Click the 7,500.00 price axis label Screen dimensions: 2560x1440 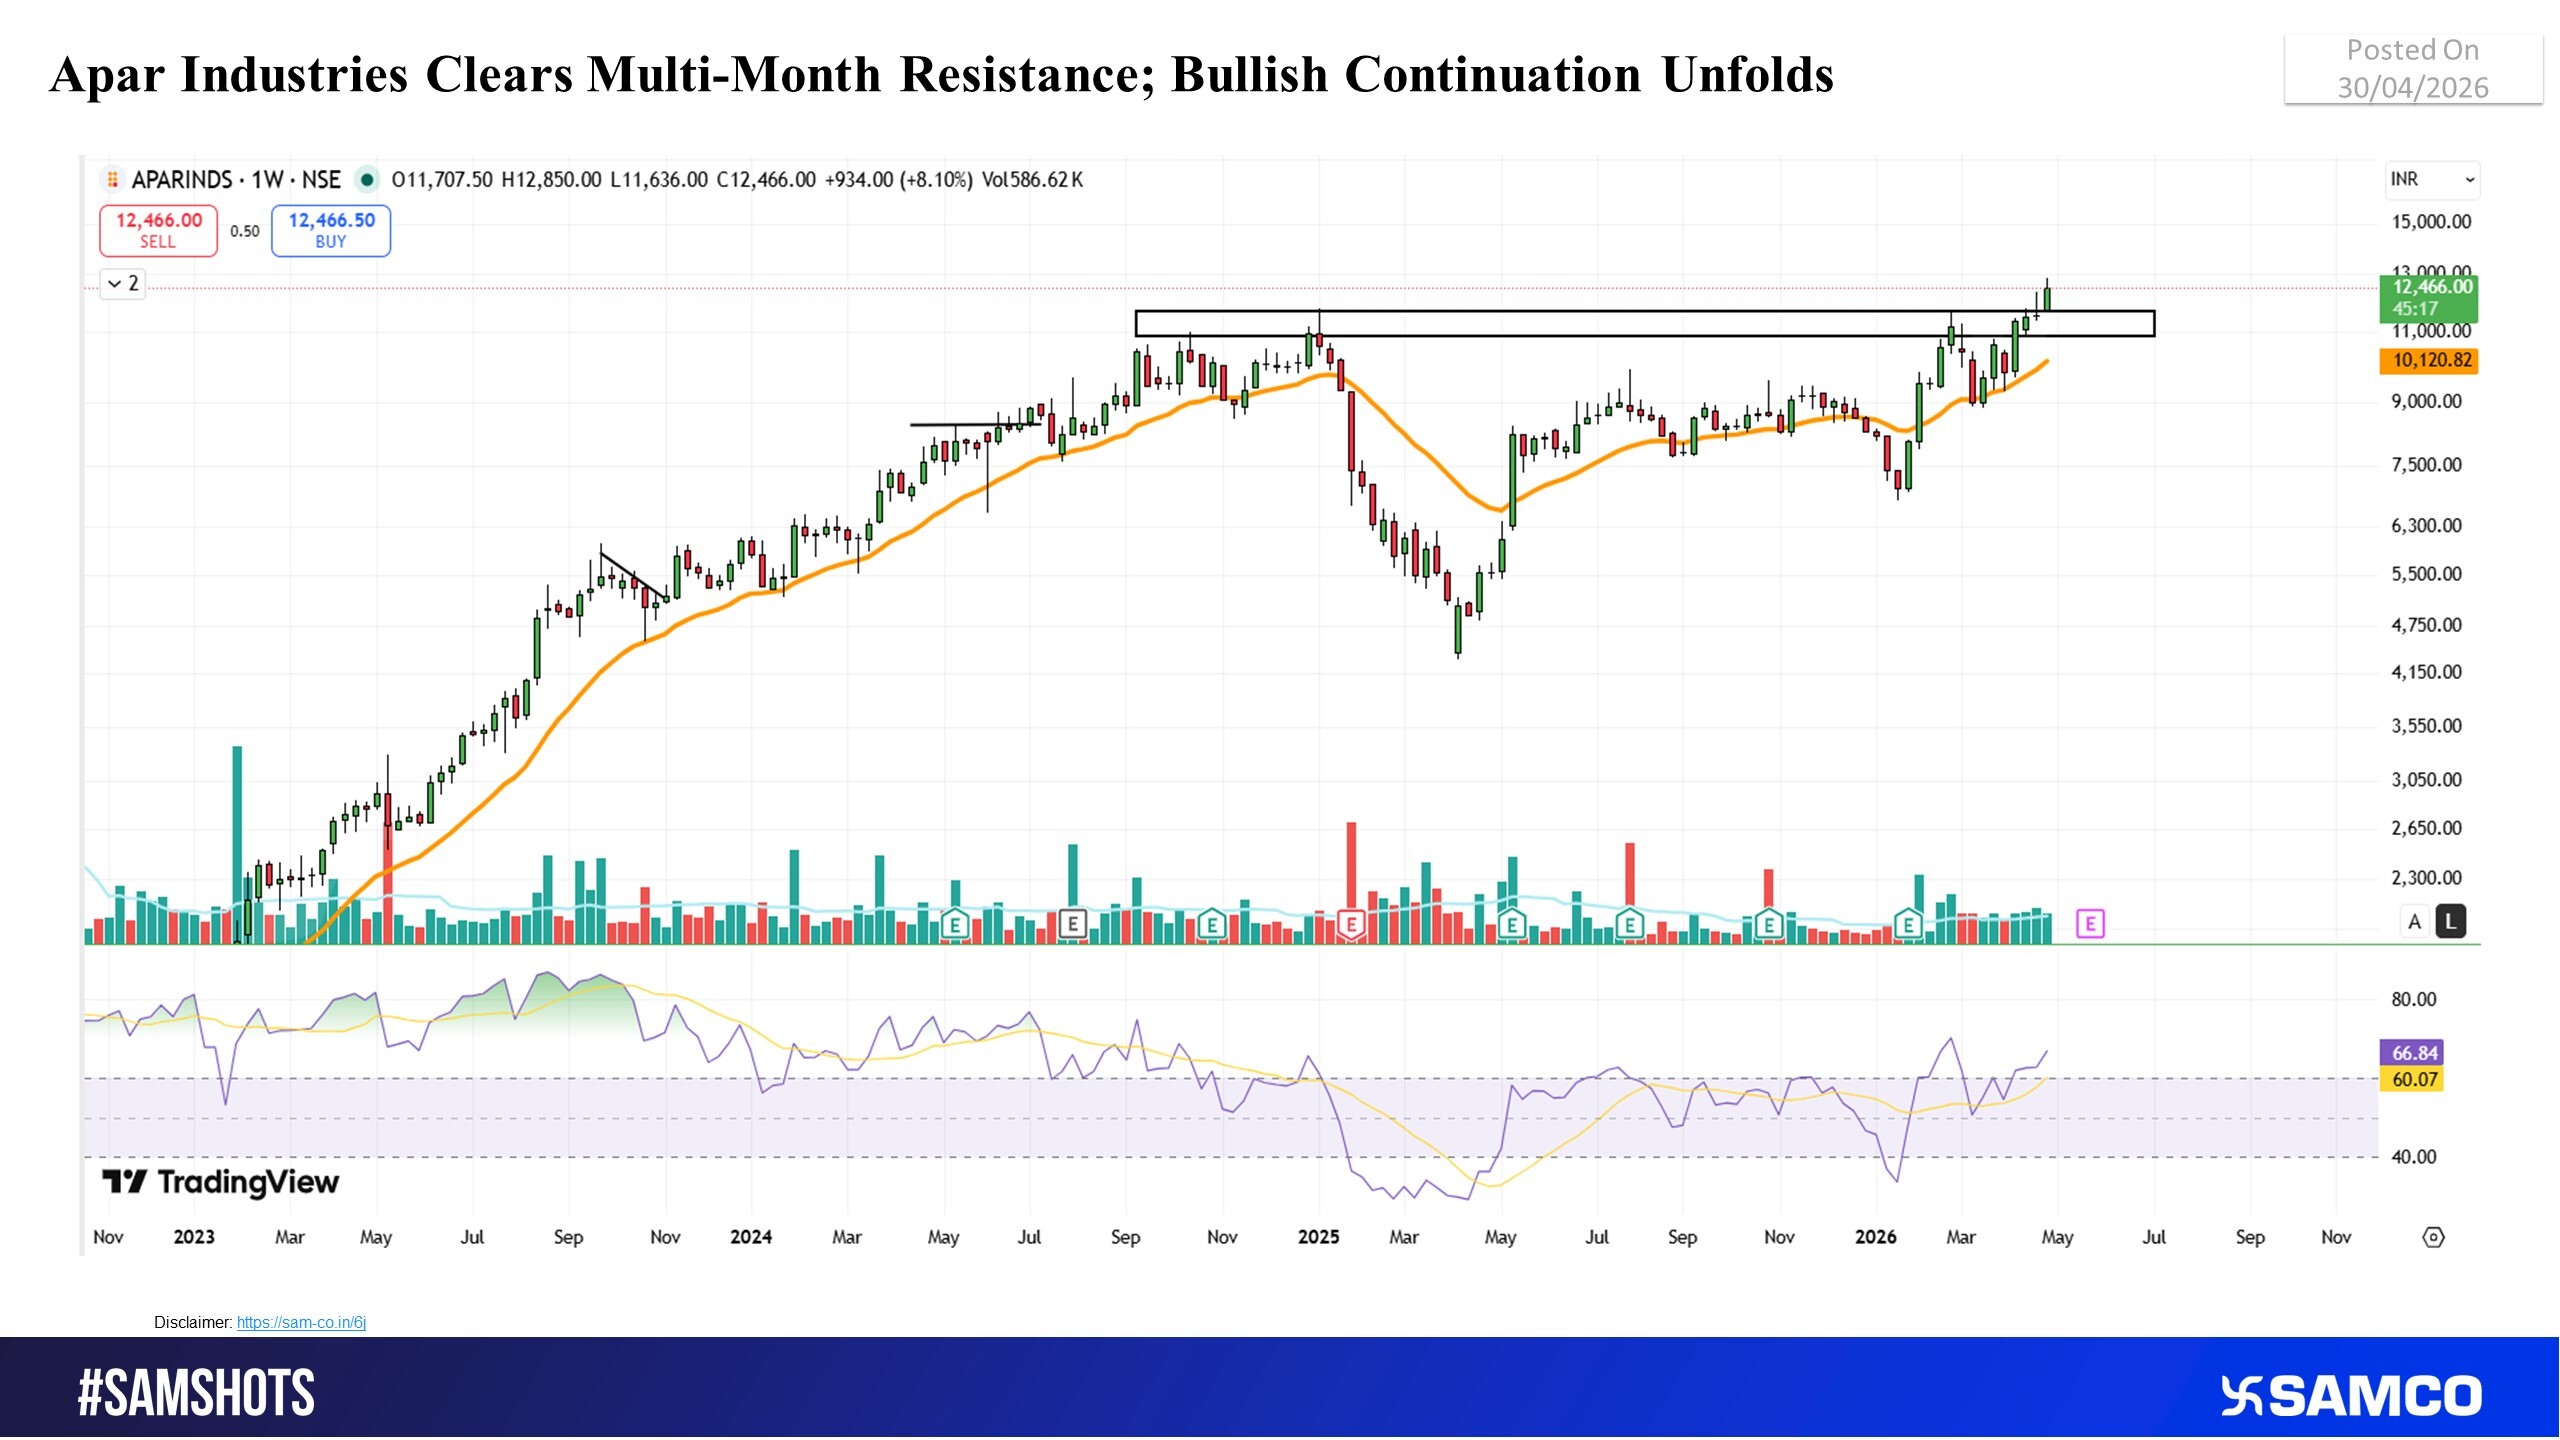click(x=2427, y=465)
